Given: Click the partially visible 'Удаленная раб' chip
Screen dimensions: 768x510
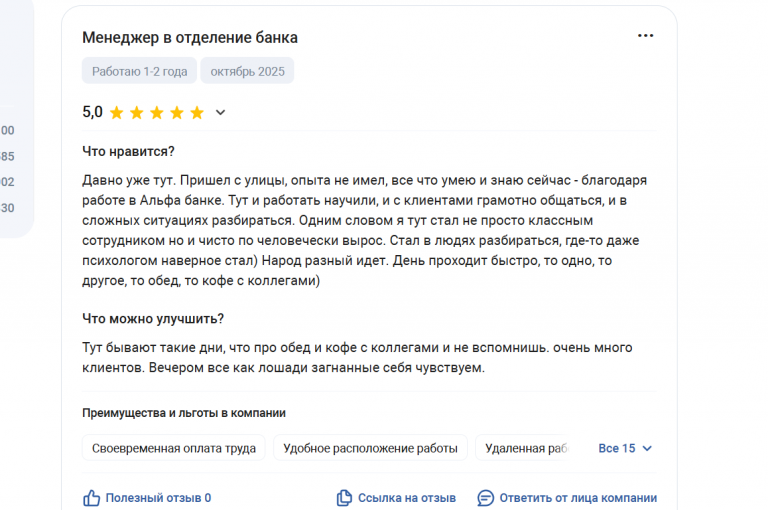Looking at the screenshot, I should (x=524, y=448).
